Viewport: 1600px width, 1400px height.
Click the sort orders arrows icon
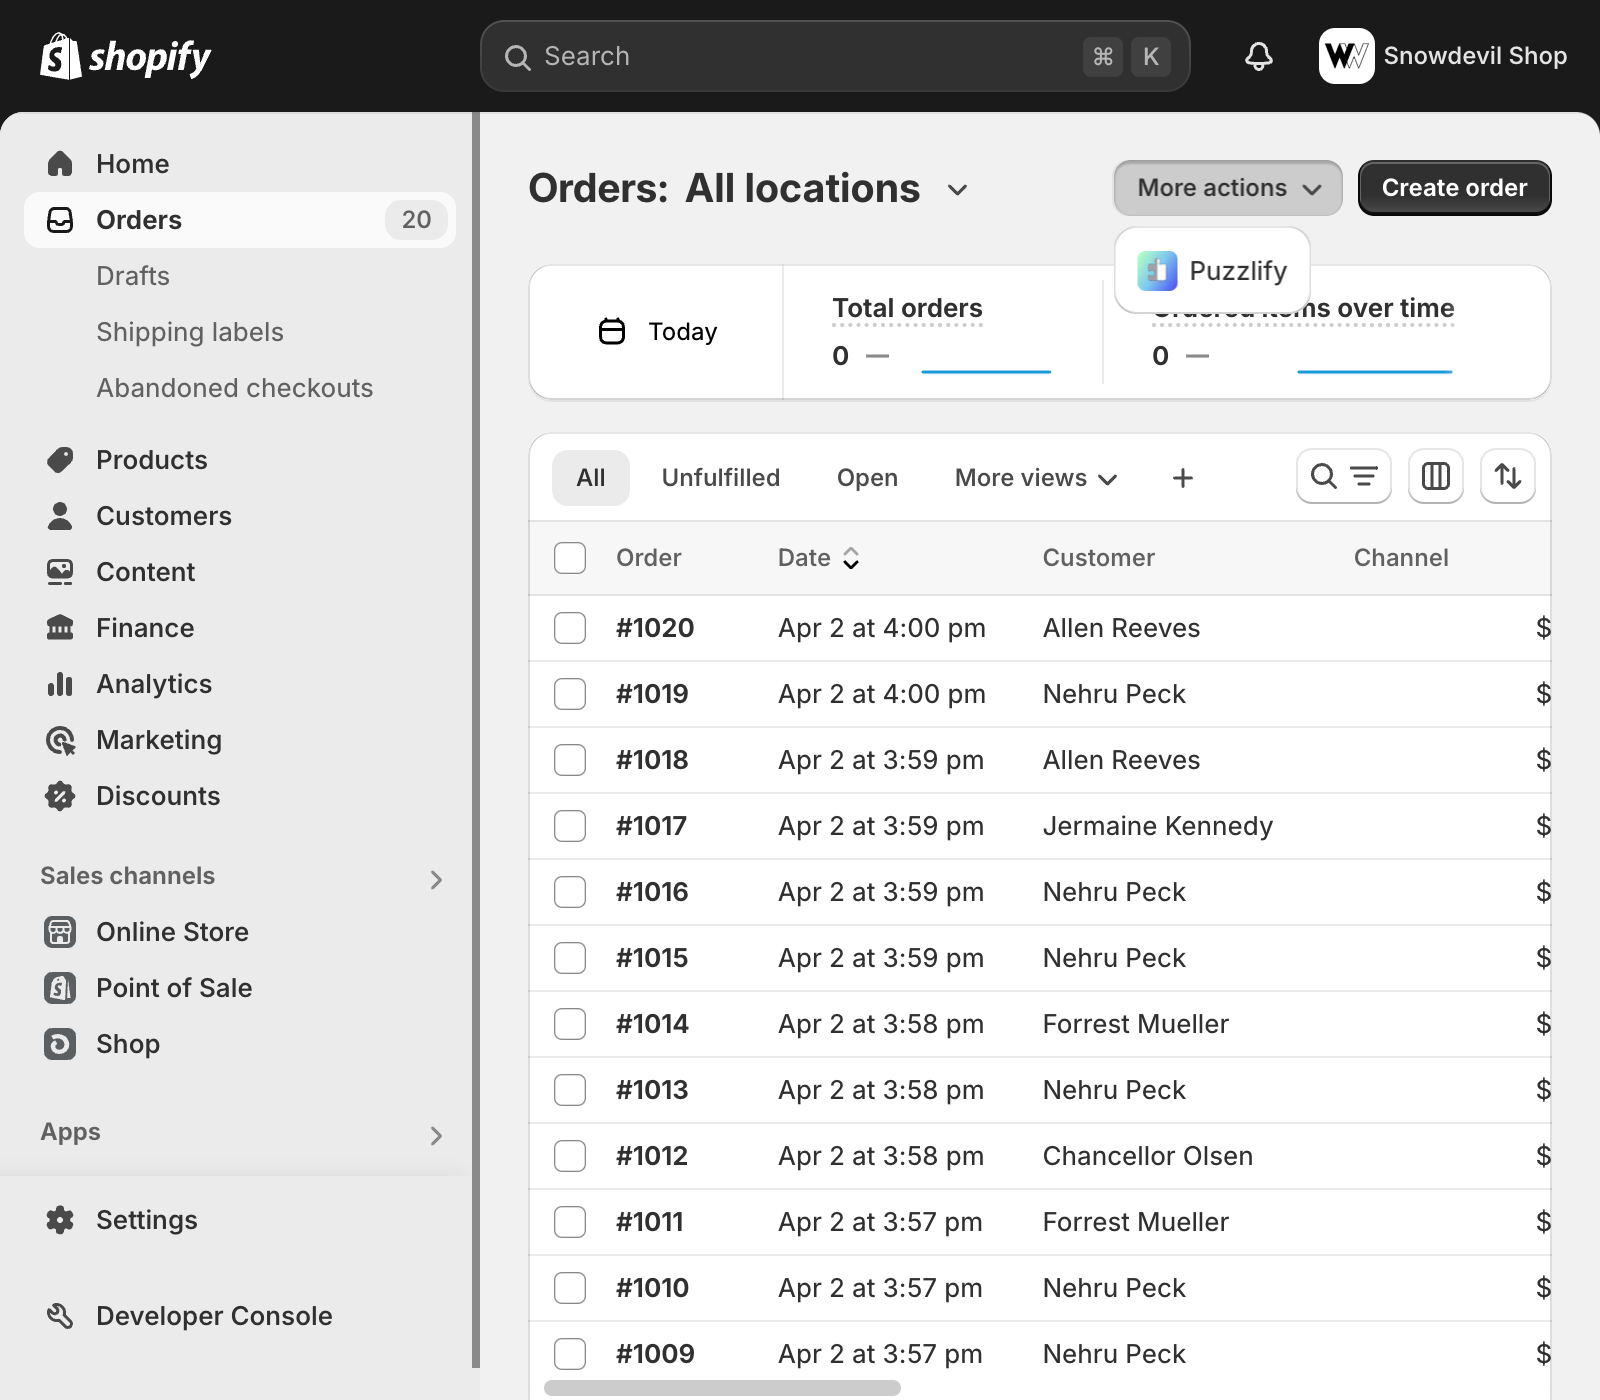click(x=1507, y=477)
